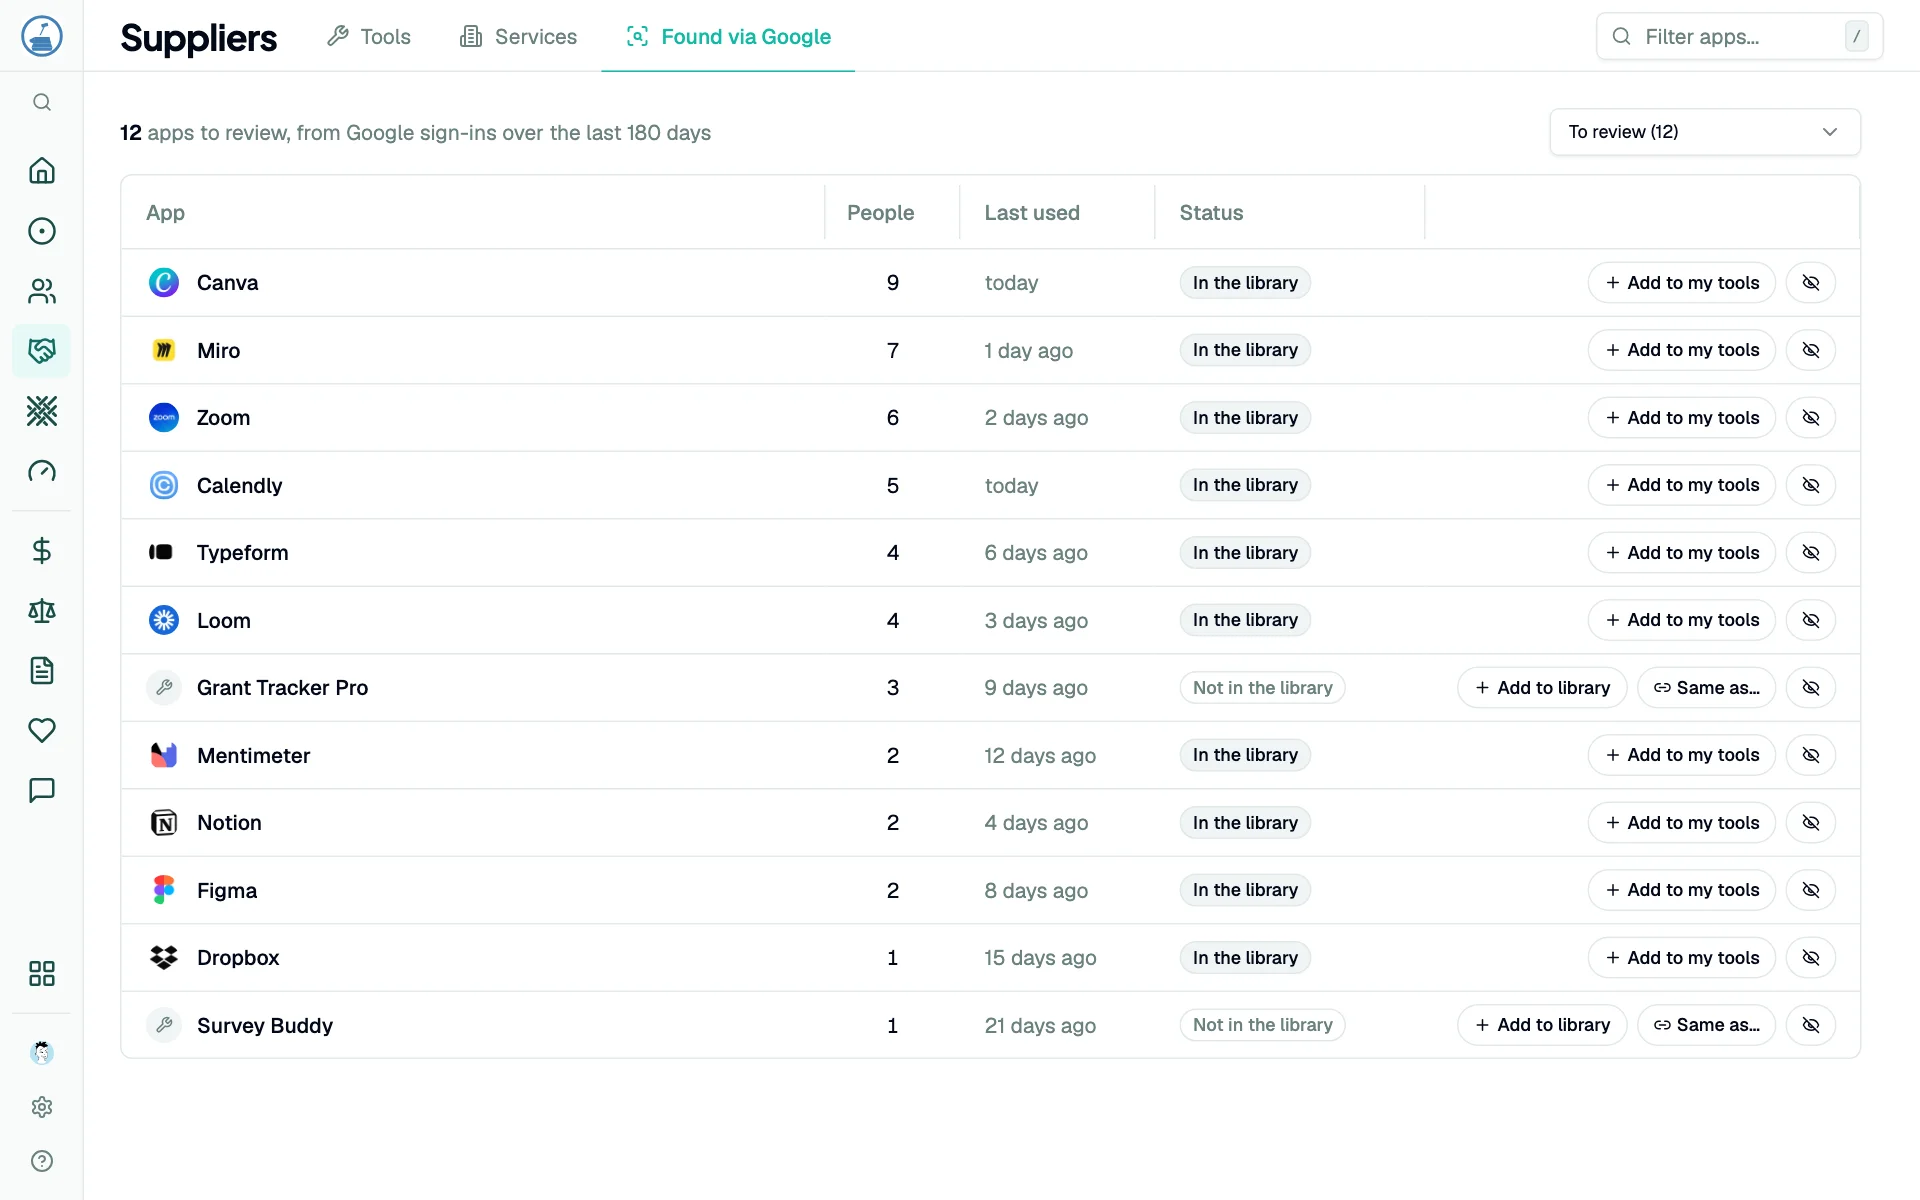Switch to the Tools tab
The width and height of the screenshot is (1920, 1200).
tap(369, 37)
